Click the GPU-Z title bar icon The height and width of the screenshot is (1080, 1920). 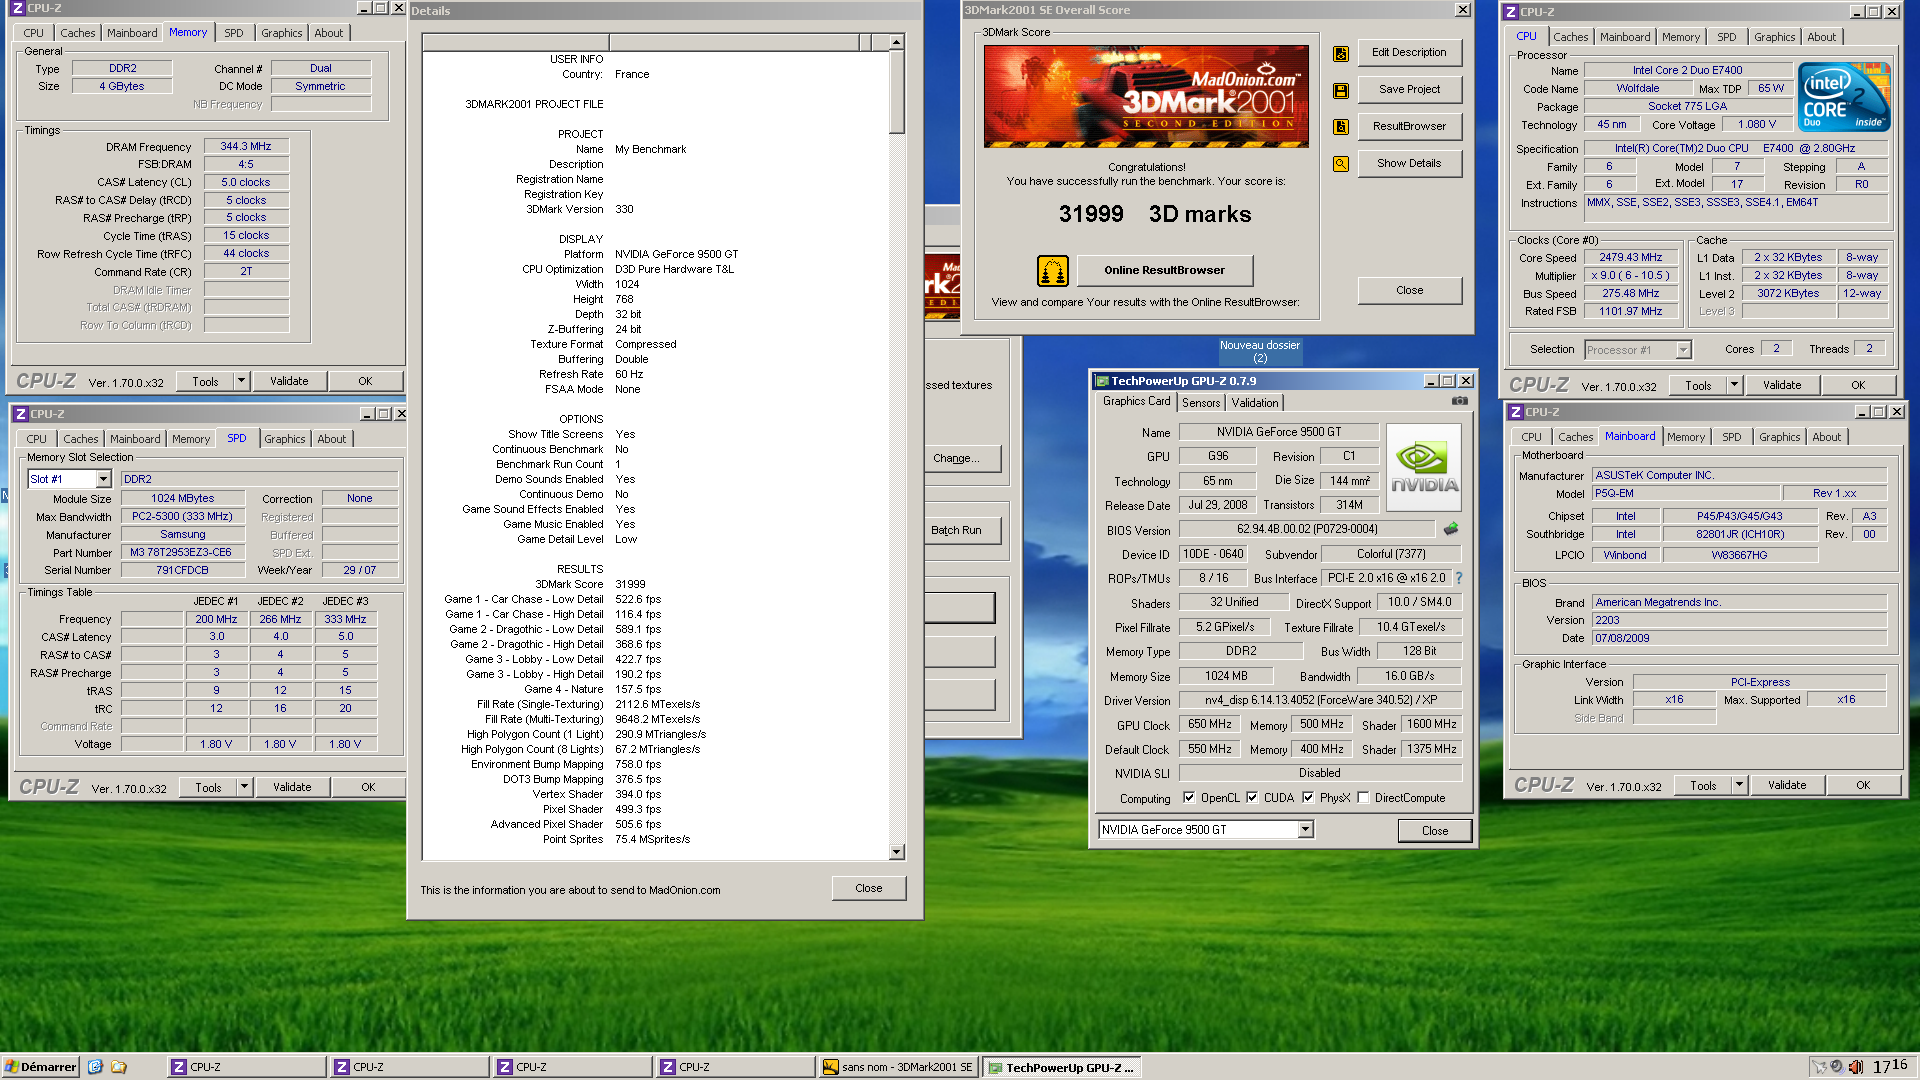tap(1102, 381)
